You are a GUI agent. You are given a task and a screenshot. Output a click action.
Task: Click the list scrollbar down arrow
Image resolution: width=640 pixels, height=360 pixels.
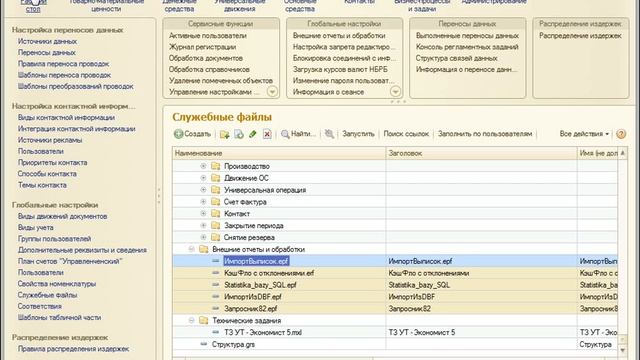622,350
